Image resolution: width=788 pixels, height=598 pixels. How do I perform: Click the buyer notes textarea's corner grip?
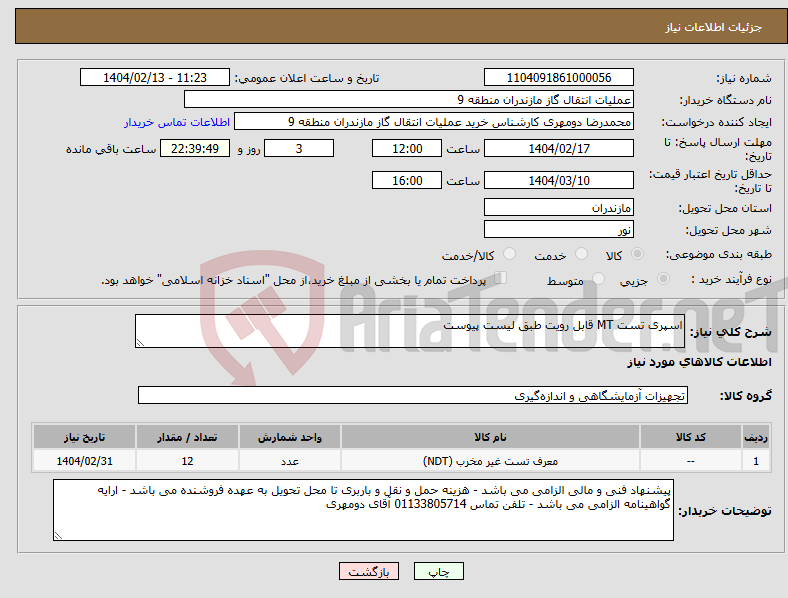click(x=58, y=536)
